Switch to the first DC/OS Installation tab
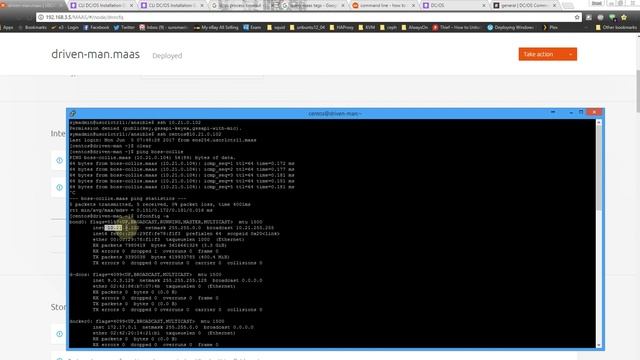 (102, 5)
